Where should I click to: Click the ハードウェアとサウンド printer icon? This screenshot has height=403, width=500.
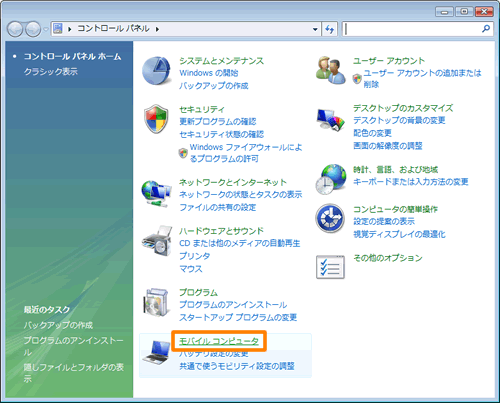[x=157, y=240]
